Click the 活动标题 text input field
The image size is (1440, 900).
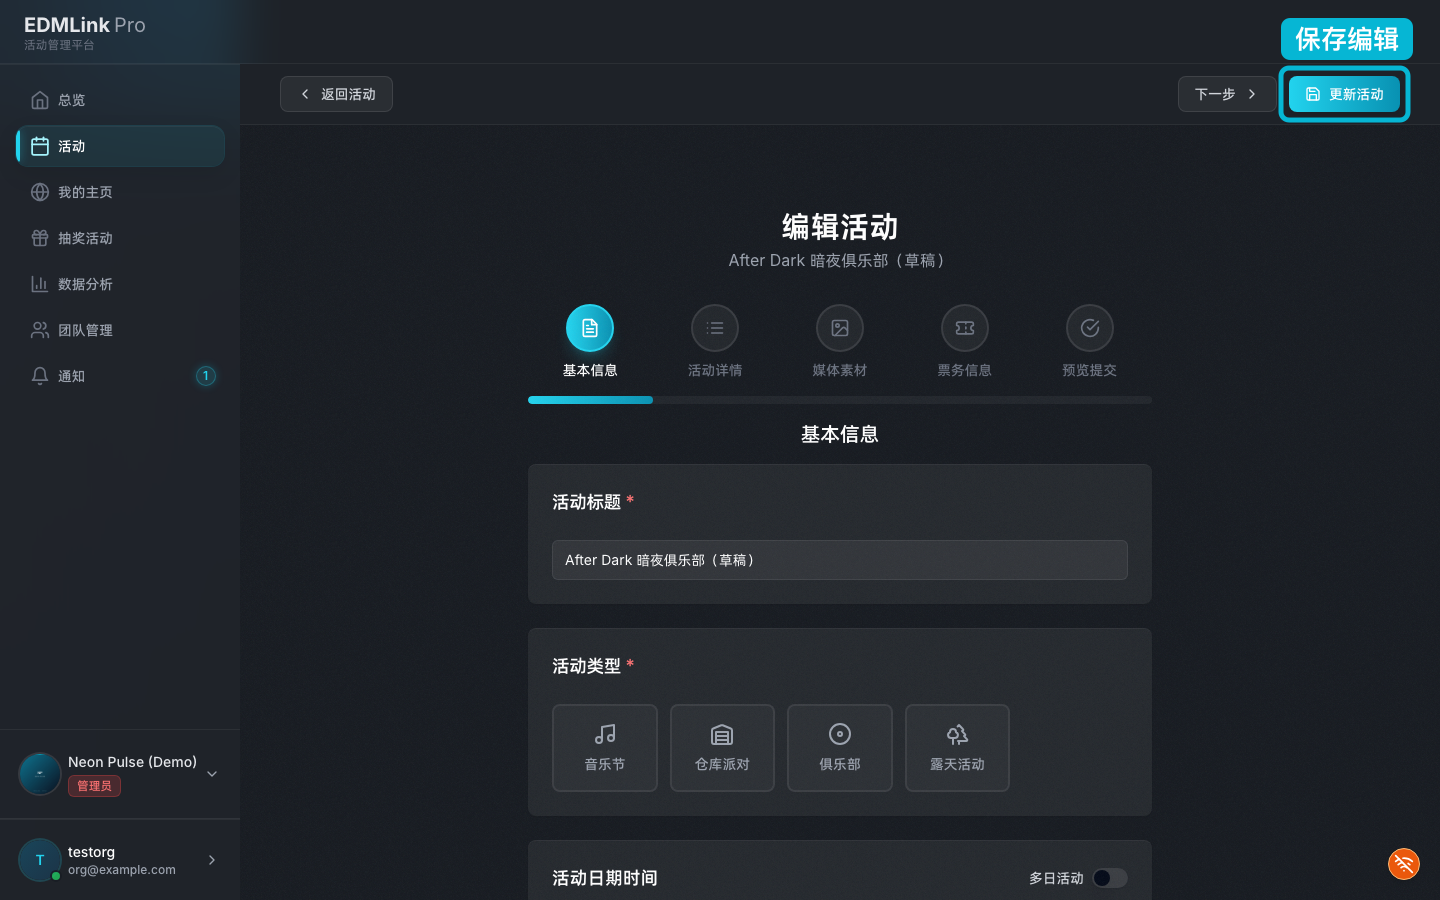click(840, 560)
